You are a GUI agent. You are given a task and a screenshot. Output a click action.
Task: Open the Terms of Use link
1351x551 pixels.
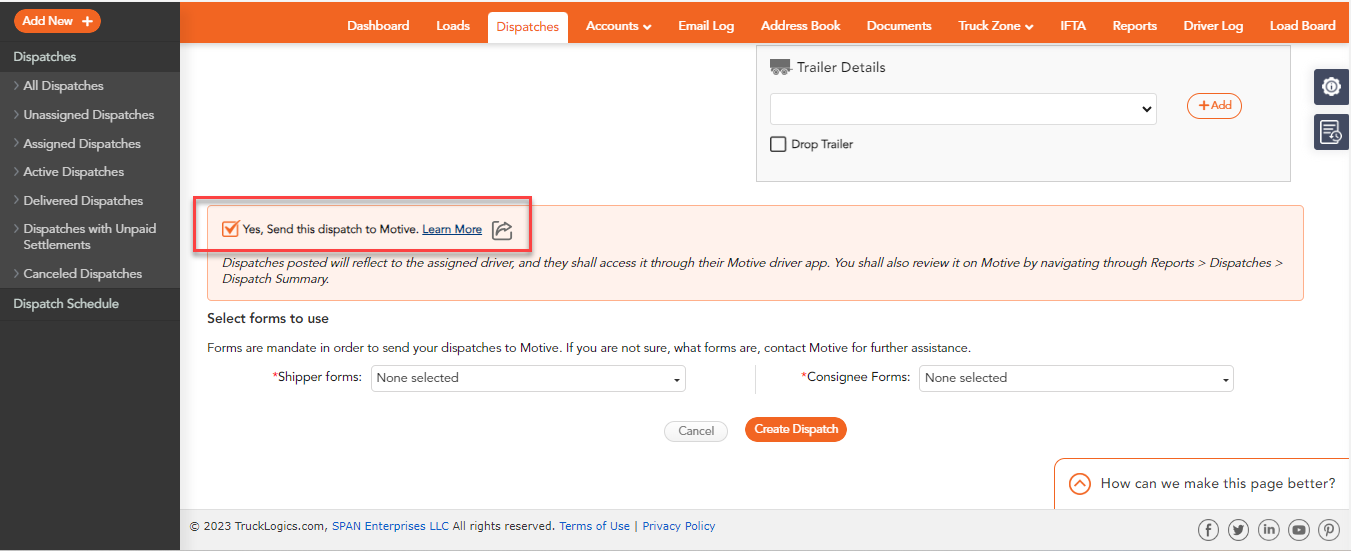[595, 526]
